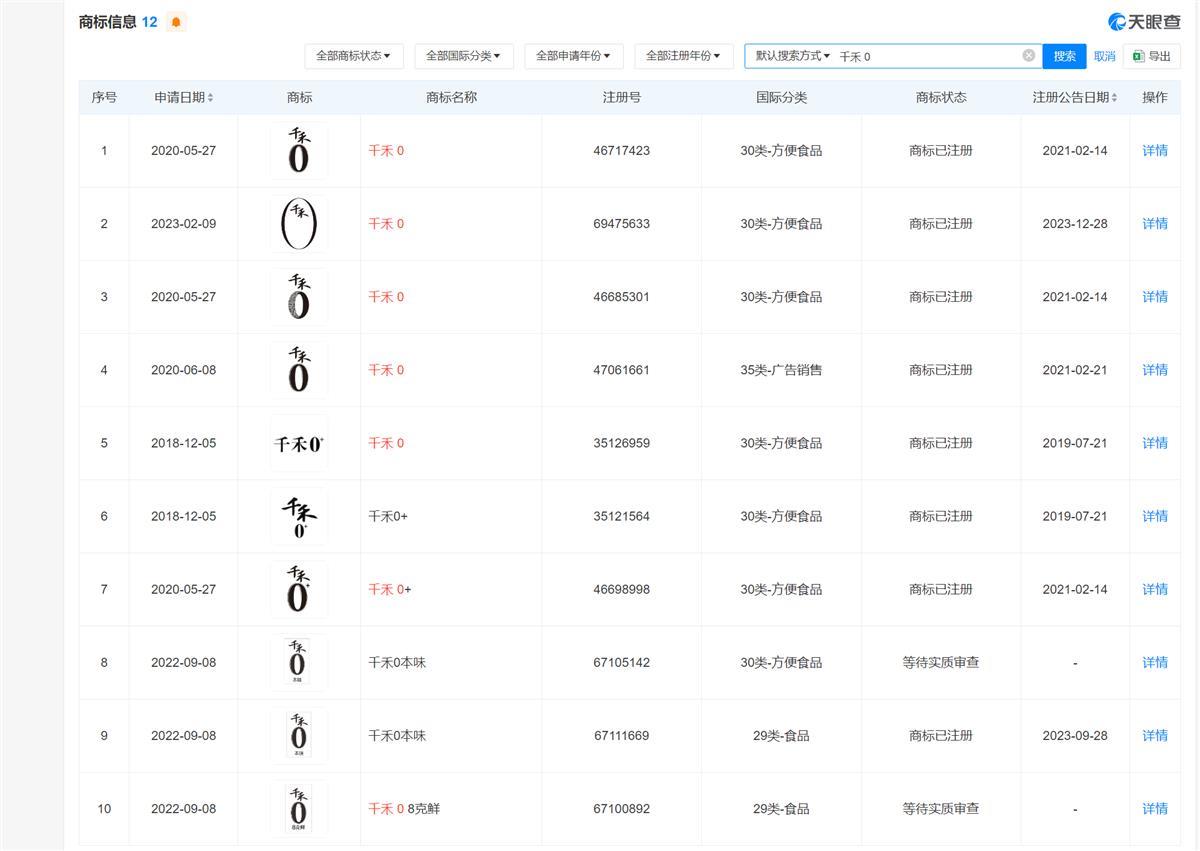Viewport: 1200px width, 851px height.
Task: Sort by 申请日期 column arrows
Action: [210, 98]
